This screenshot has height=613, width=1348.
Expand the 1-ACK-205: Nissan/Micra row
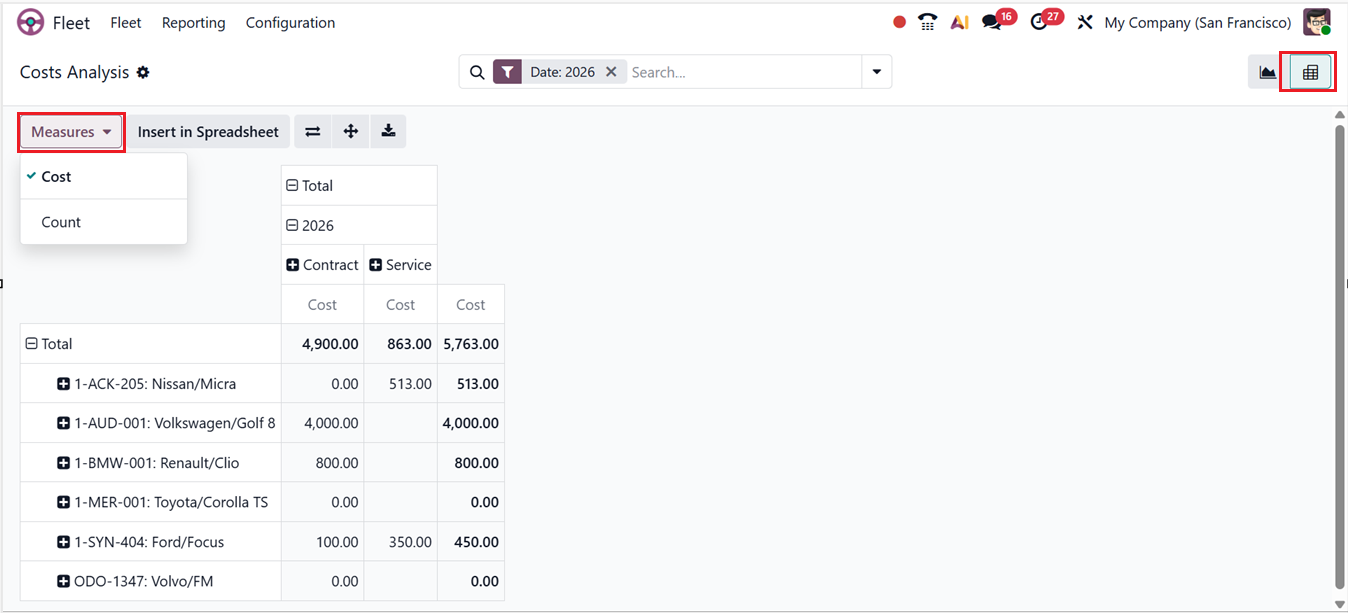(x=64, y=384)
